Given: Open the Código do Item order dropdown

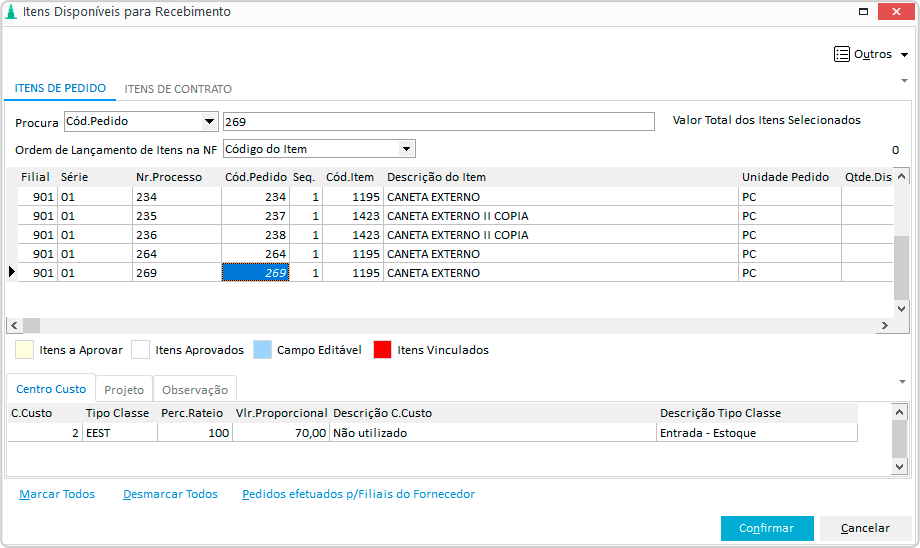Looking at the screenshot, I should [x=406, y=149].
